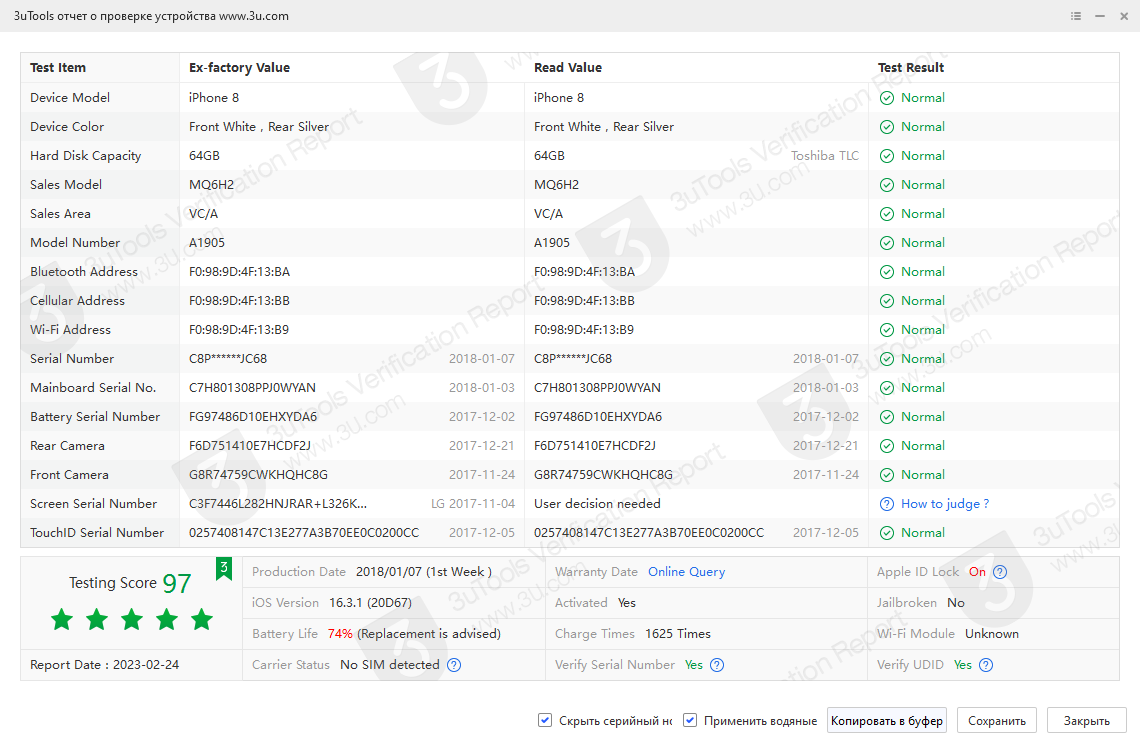Click help icon beside Verify UDID
1140x749 pixels.
coord(986,665)
